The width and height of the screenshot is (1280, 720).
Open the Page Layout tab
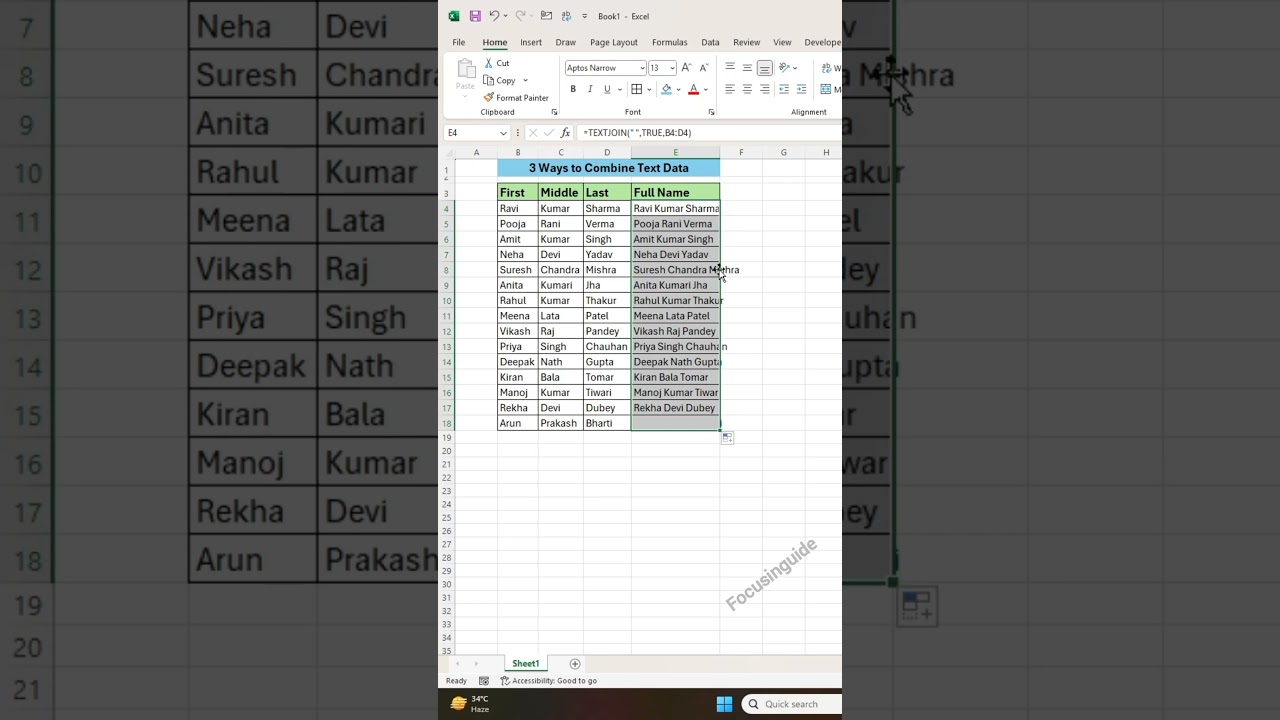[614, 42]
